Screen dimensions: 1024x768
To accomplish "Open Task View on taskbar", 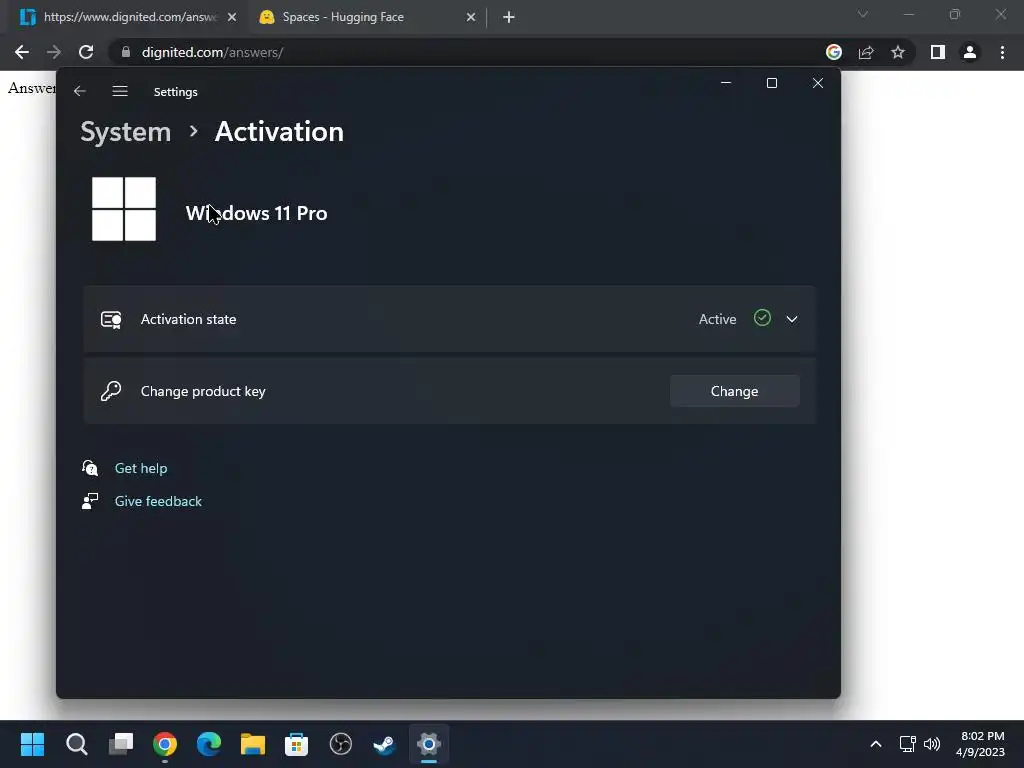I will (x=121, y=744).
